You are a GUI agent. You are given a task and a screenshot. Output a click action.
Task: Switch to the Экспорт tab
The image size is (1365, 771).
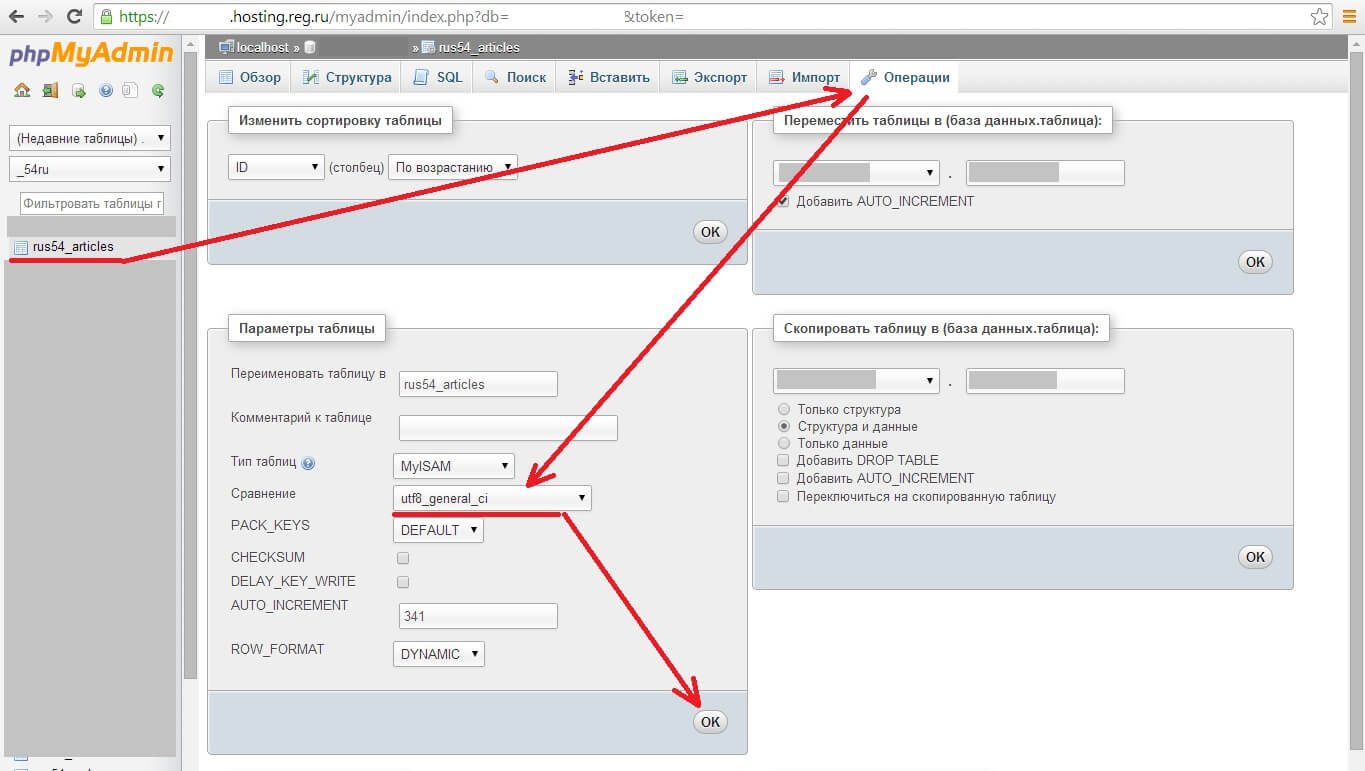click(x=709, y=77)
